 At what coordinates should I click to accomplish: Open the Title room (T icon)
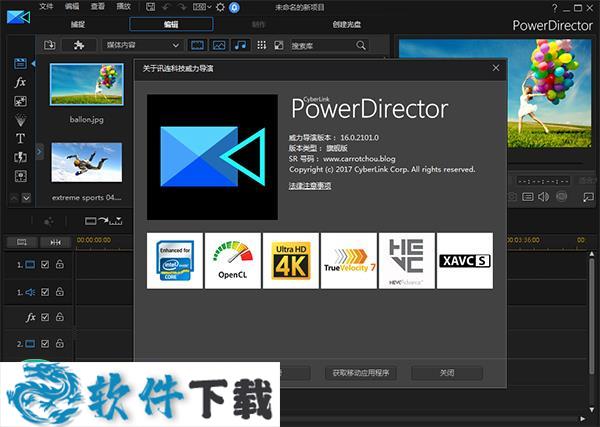[x=20, y=138]
